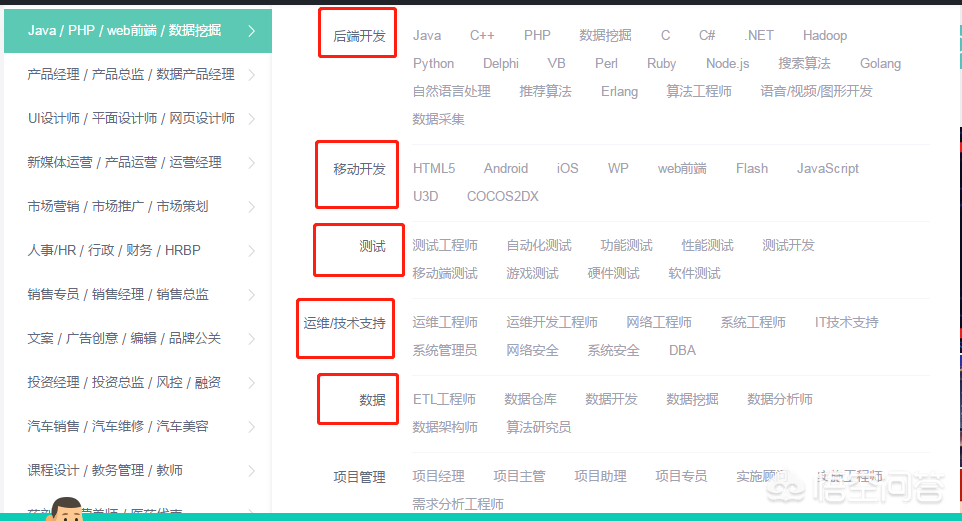The image size is (962, 521).
Task: Open 课程设计 / 教务管理 / 教师 menu item
Action: pos(105,470)
